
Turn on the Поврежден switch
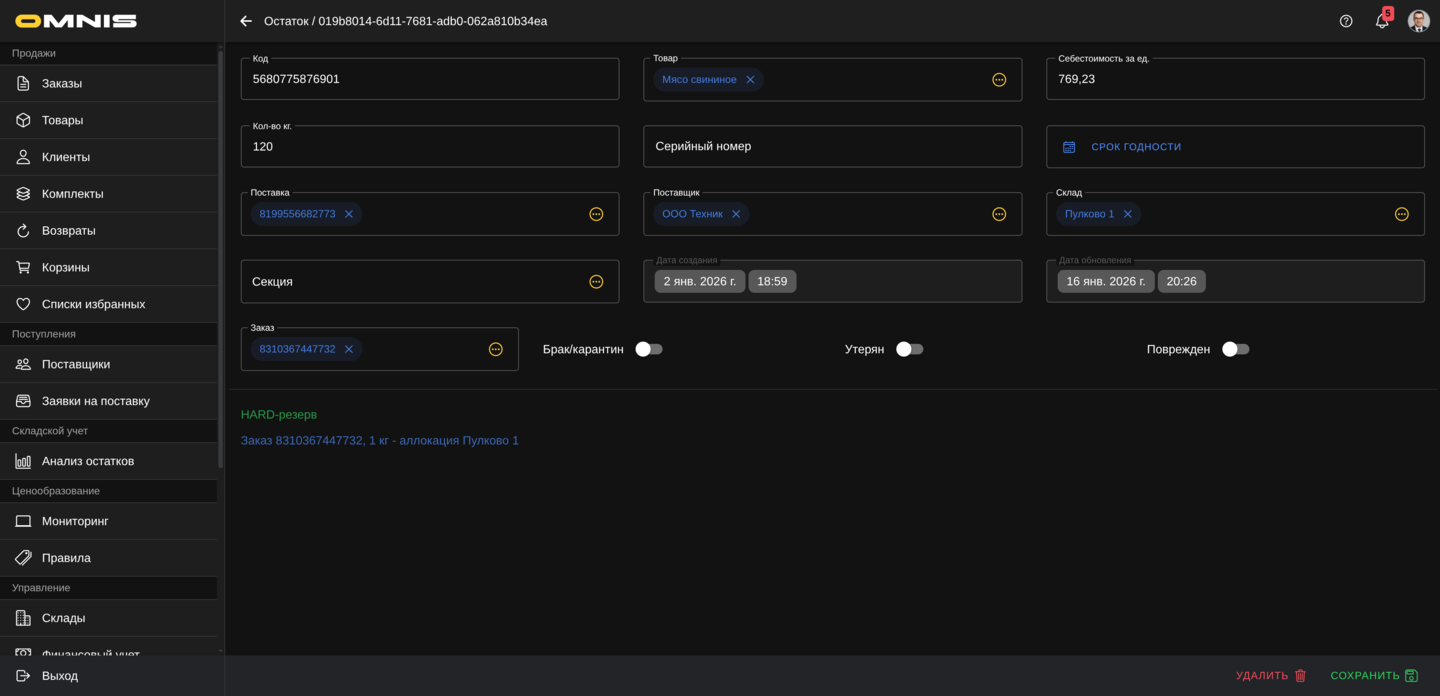[x=1235, y=349]
